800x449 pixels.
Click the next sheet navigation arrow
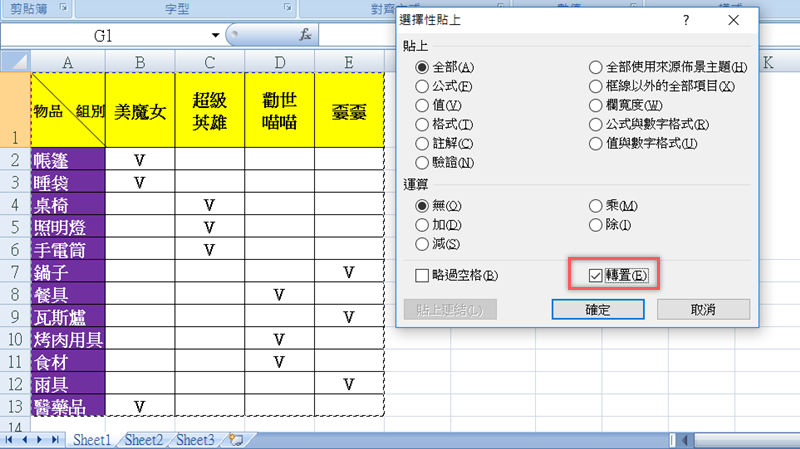39,440
